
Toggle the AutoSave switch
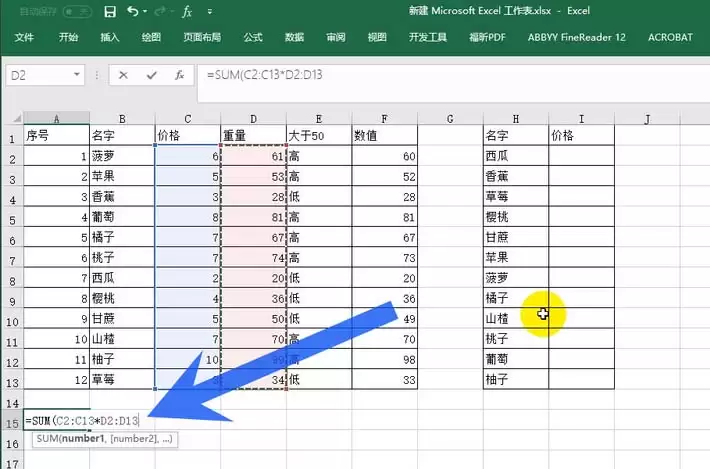pyautogui.click(x=77, y=11)
